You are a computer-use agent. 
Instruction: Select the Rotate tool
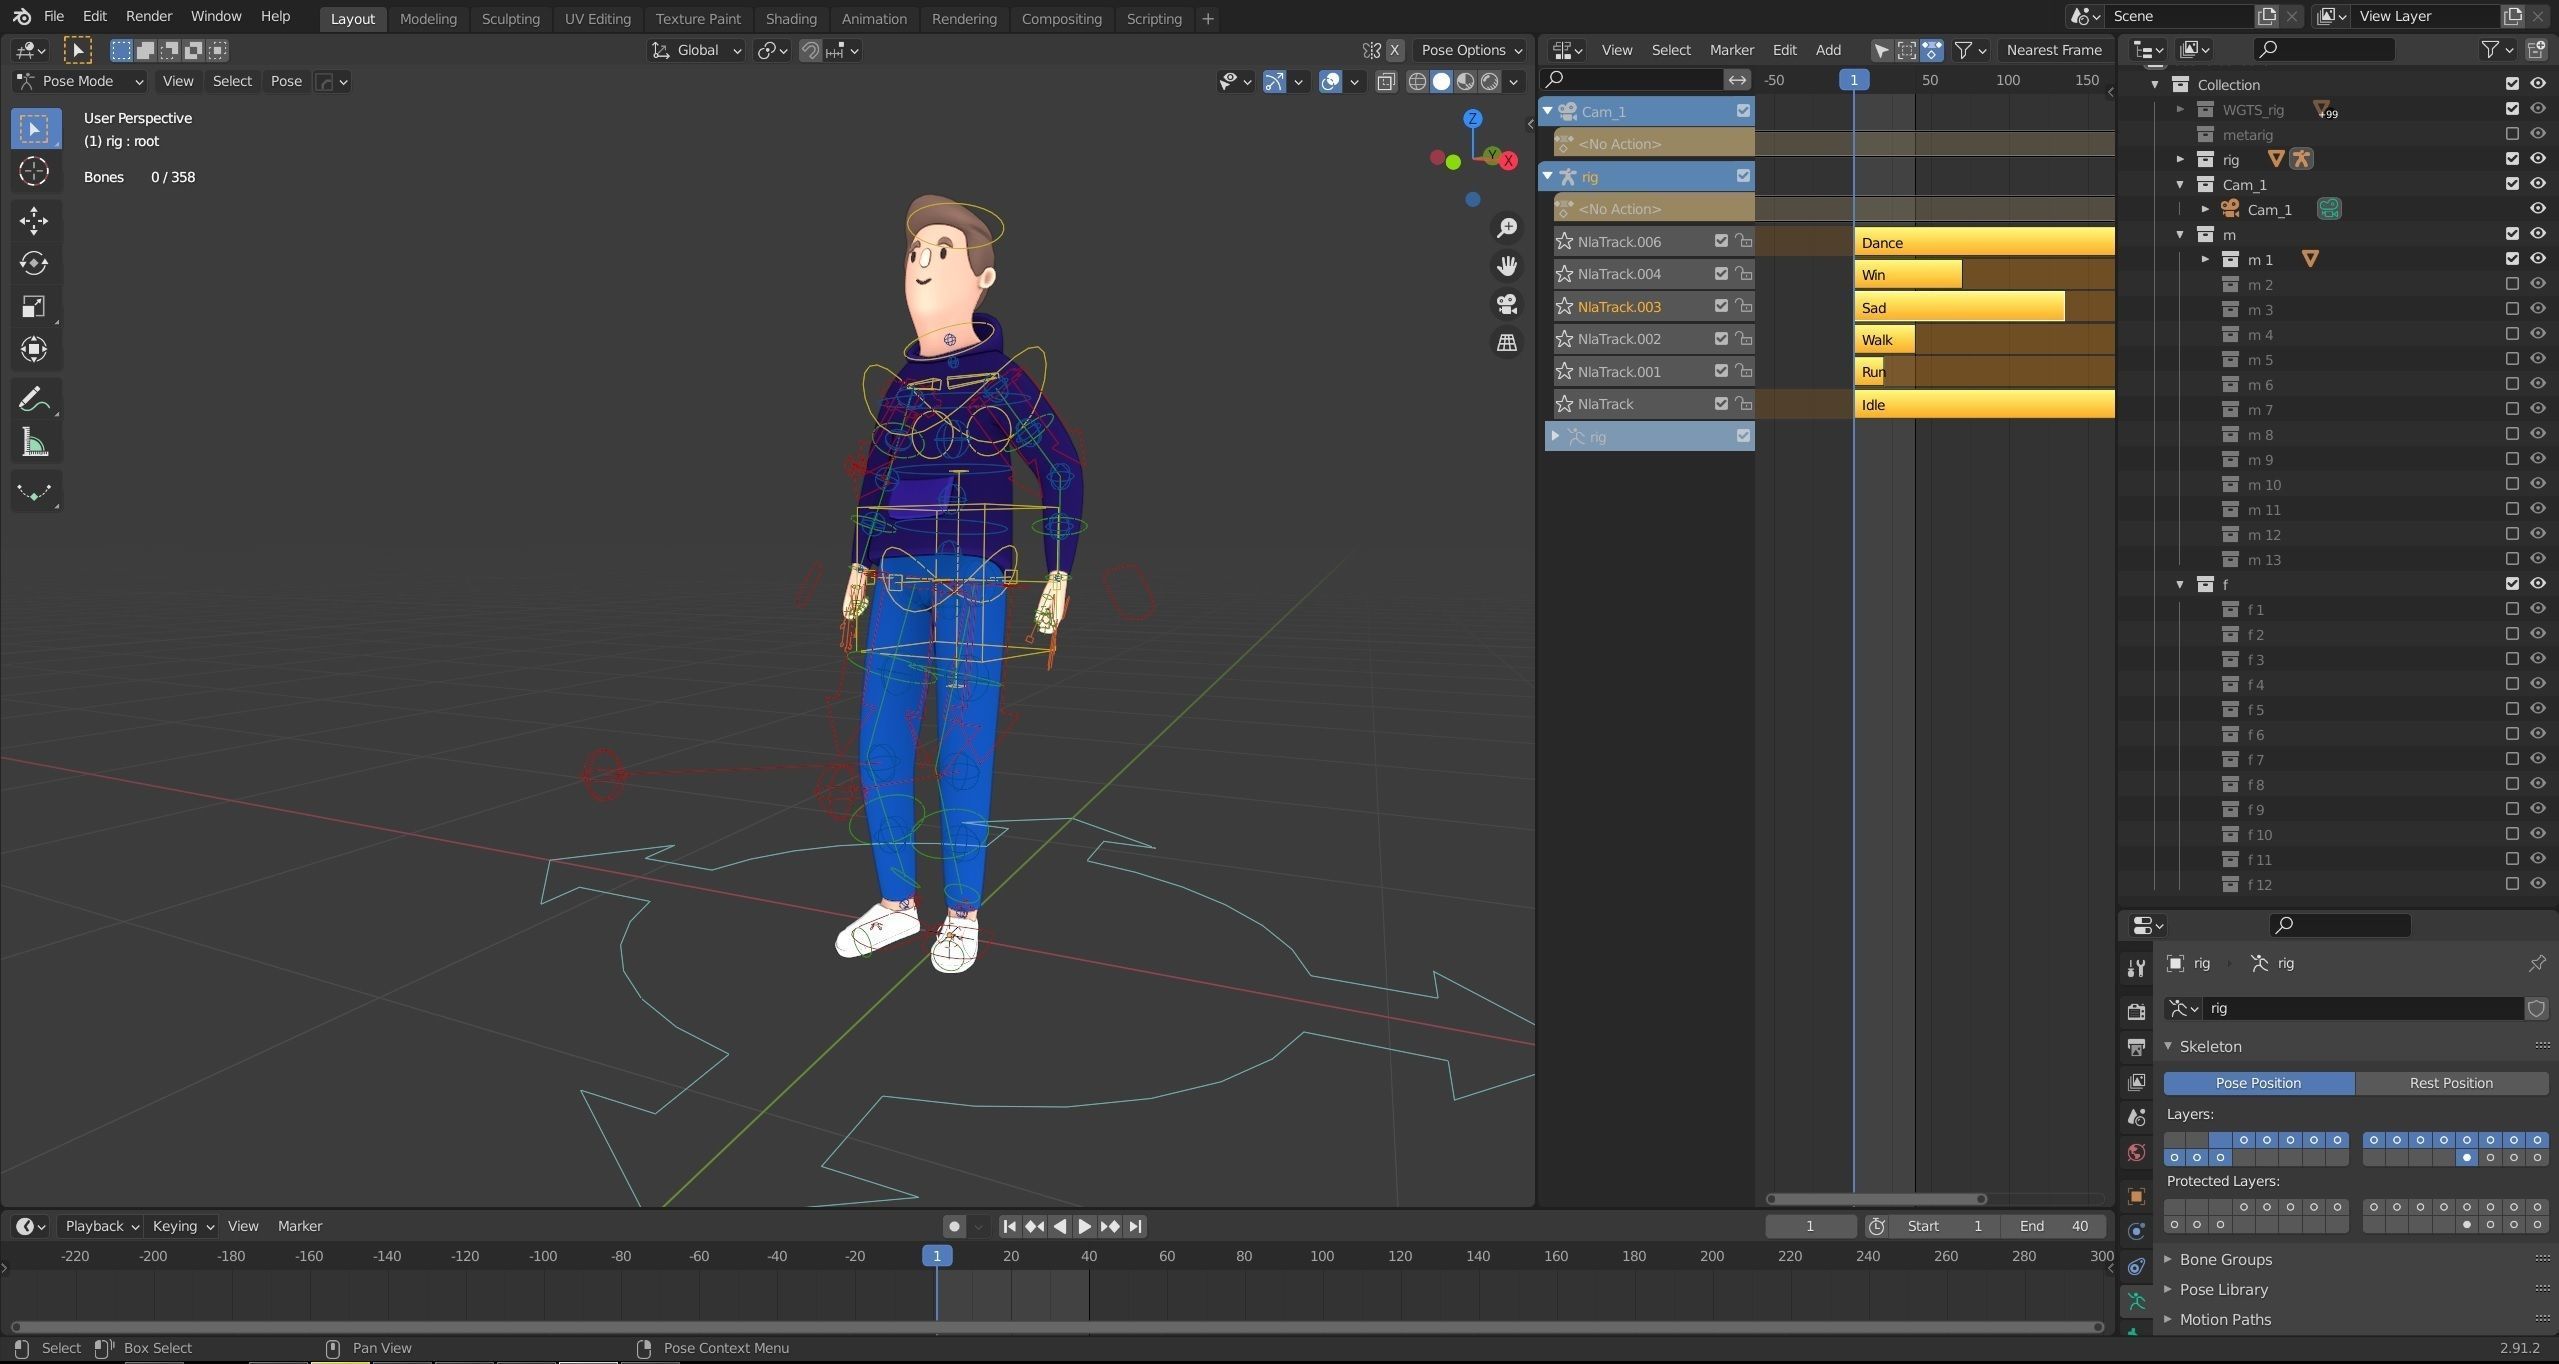34,263
